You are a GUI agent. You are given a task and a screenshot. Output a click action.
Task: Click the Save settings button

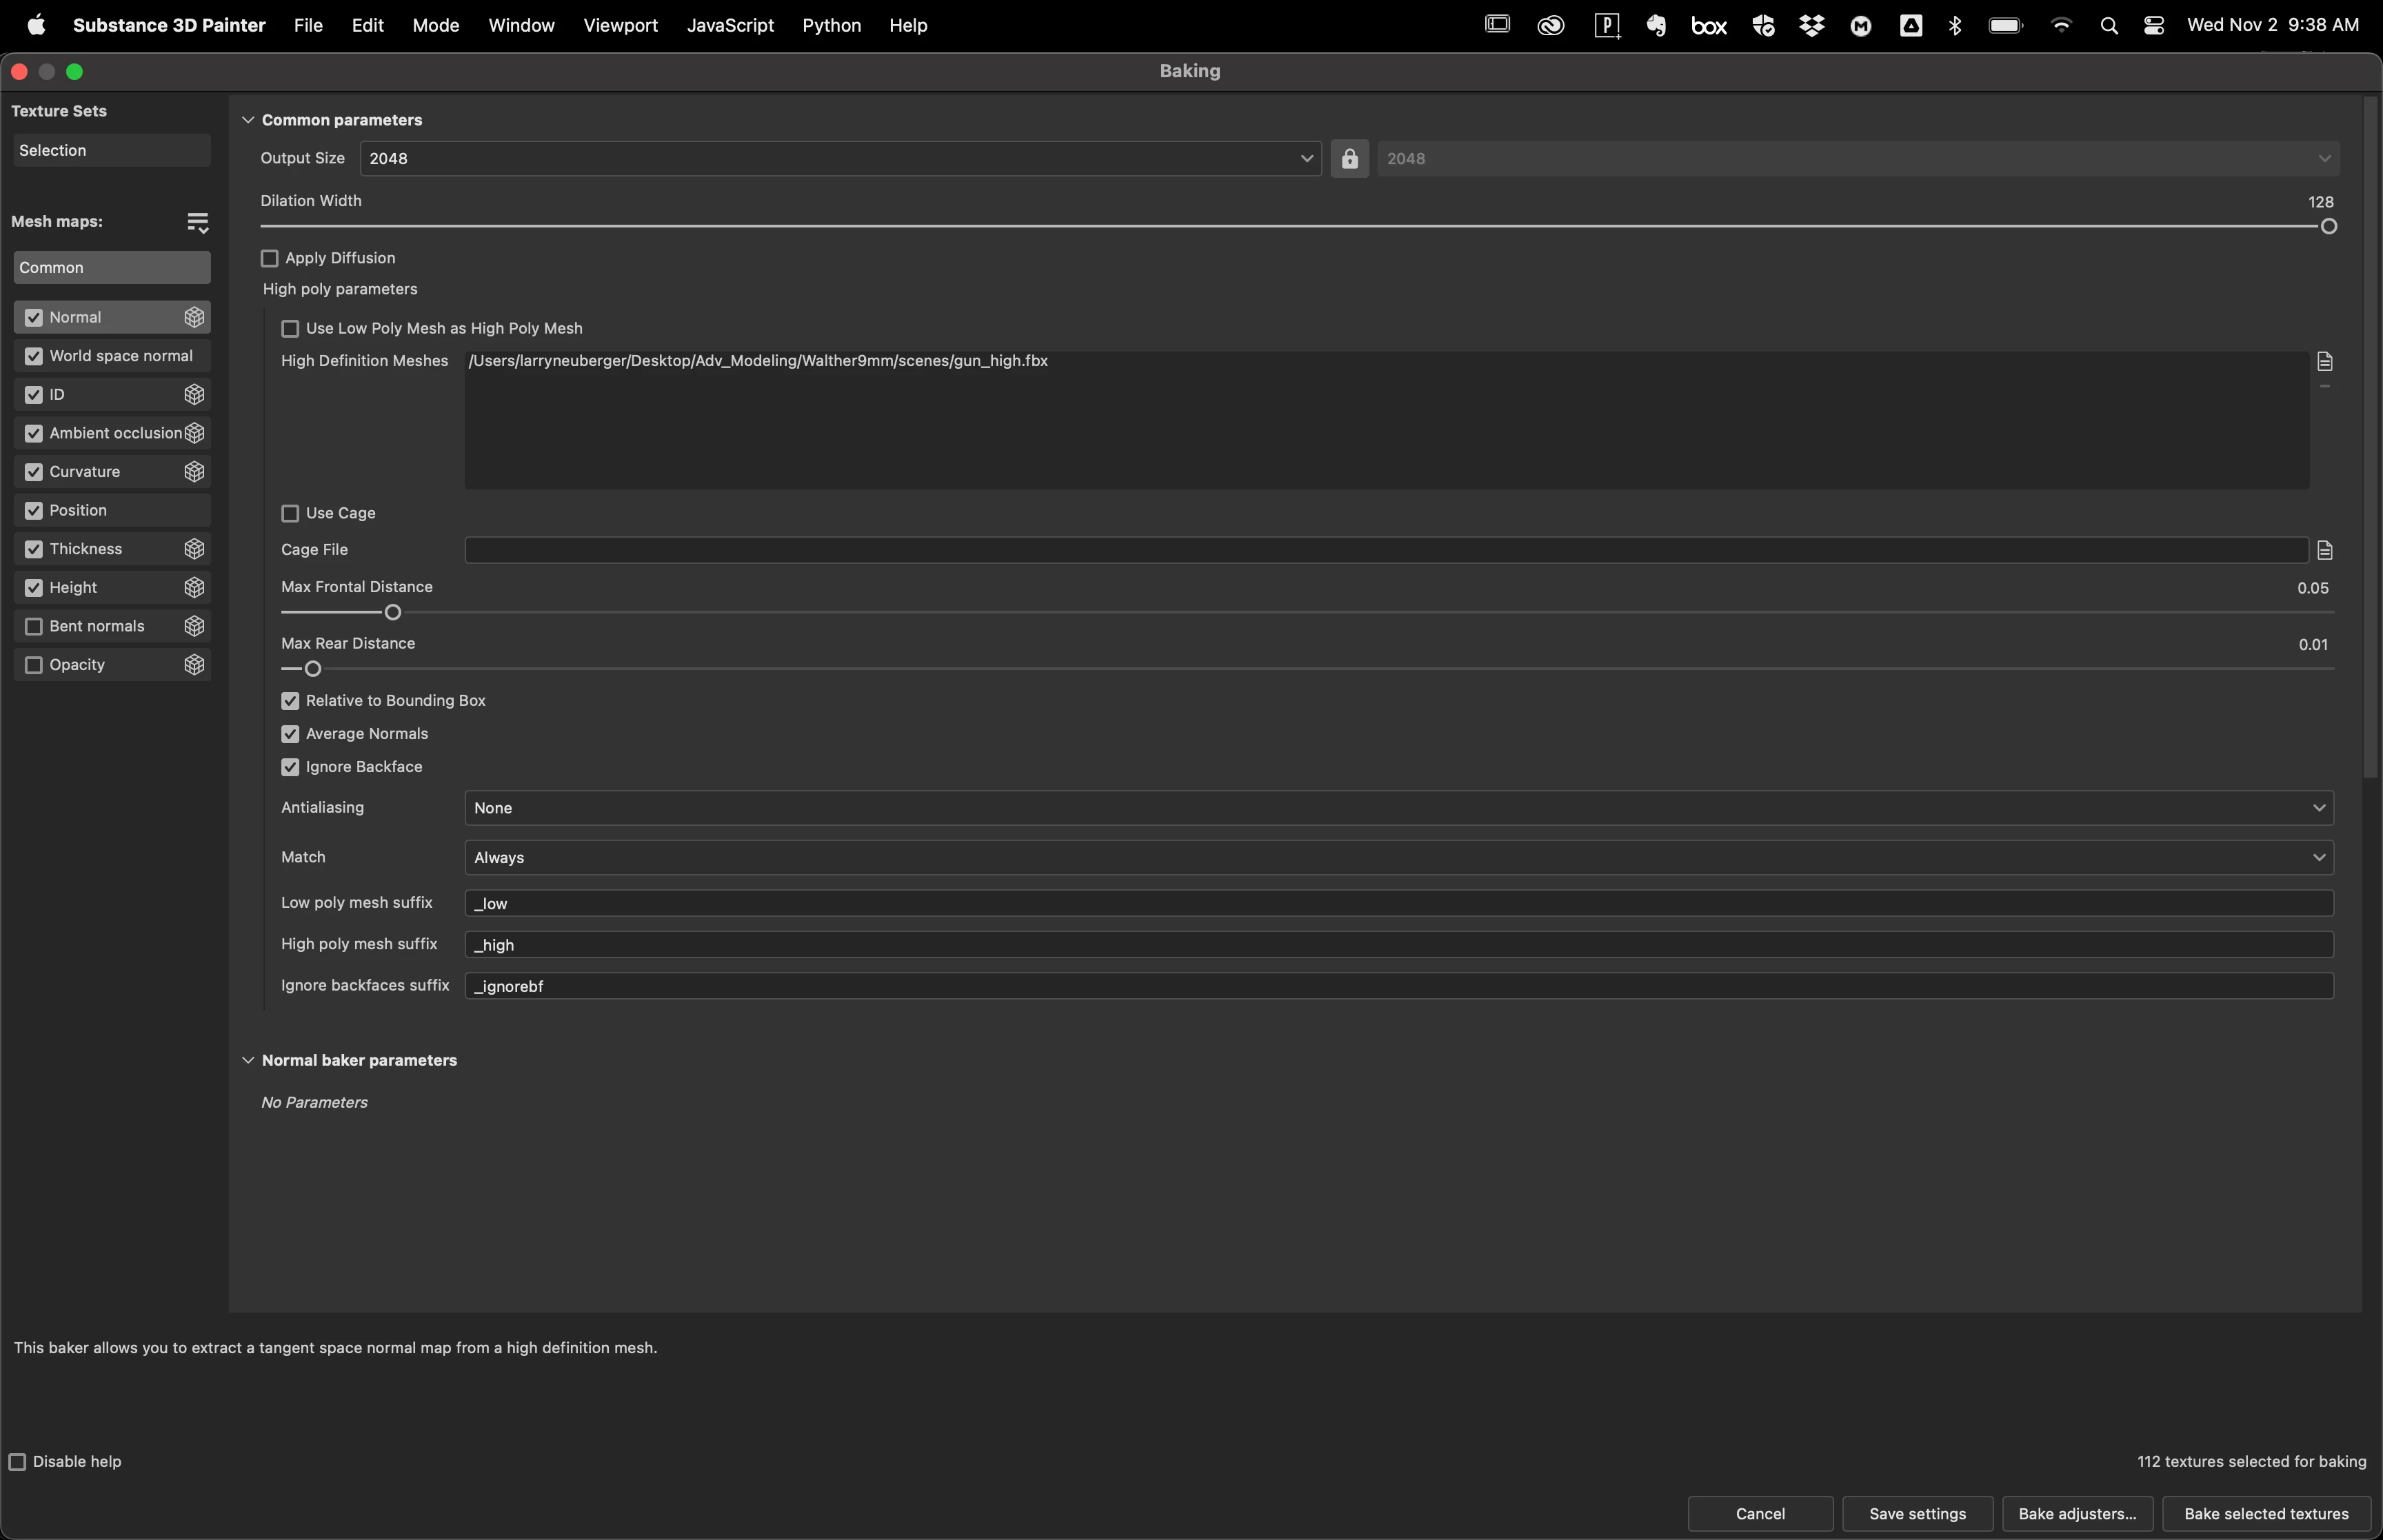pyautogui.click(x=1916, y=1514)
